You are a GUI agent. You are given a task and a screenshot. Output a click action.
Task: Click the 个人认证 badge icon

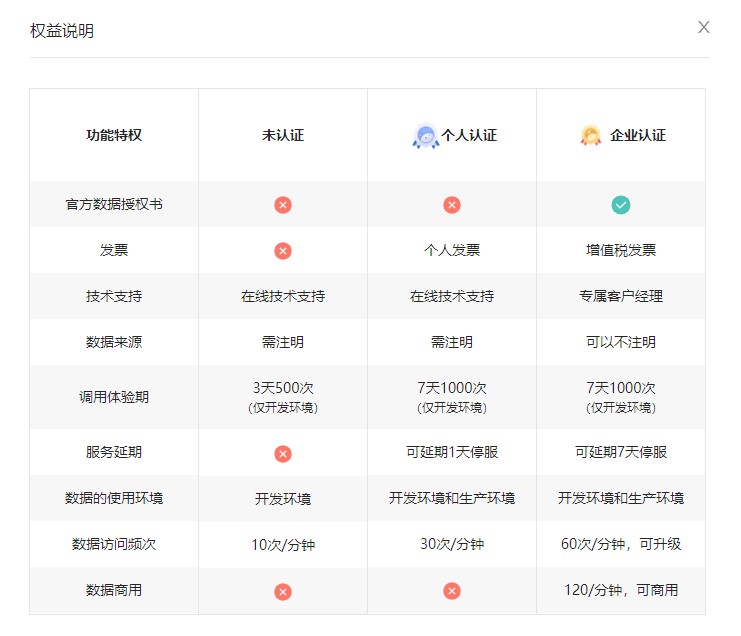pos(425,136)
